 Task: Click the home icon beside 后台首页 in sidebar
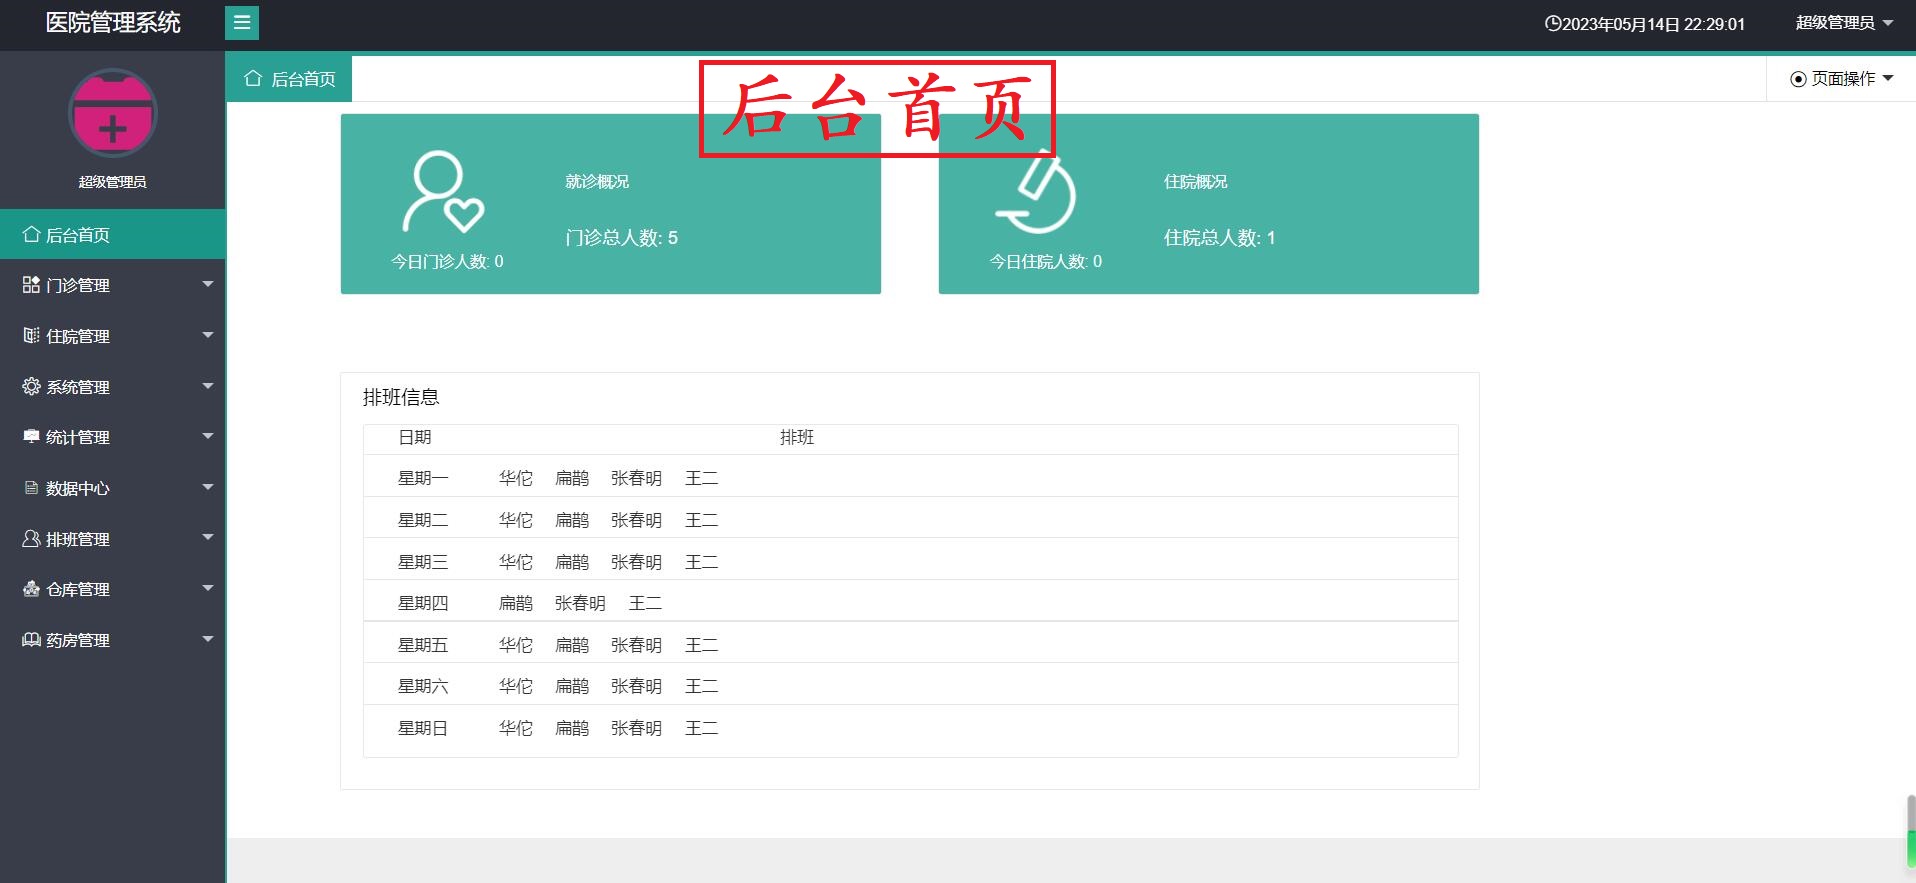point(31,234)
